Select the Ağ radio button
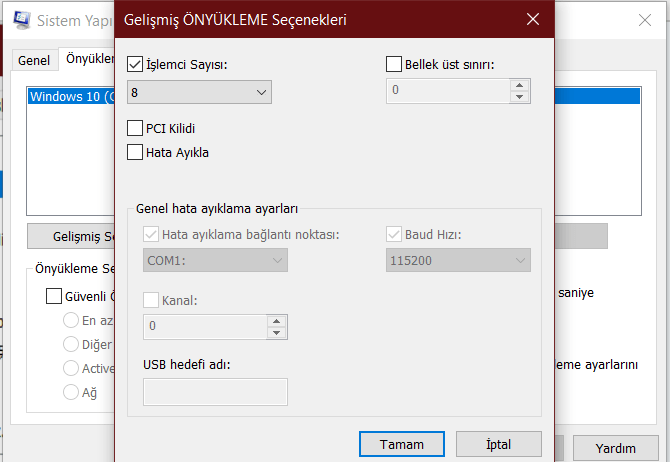Image resolution: width=670 pixels, height=462 pixels. [x=71, y=392]
